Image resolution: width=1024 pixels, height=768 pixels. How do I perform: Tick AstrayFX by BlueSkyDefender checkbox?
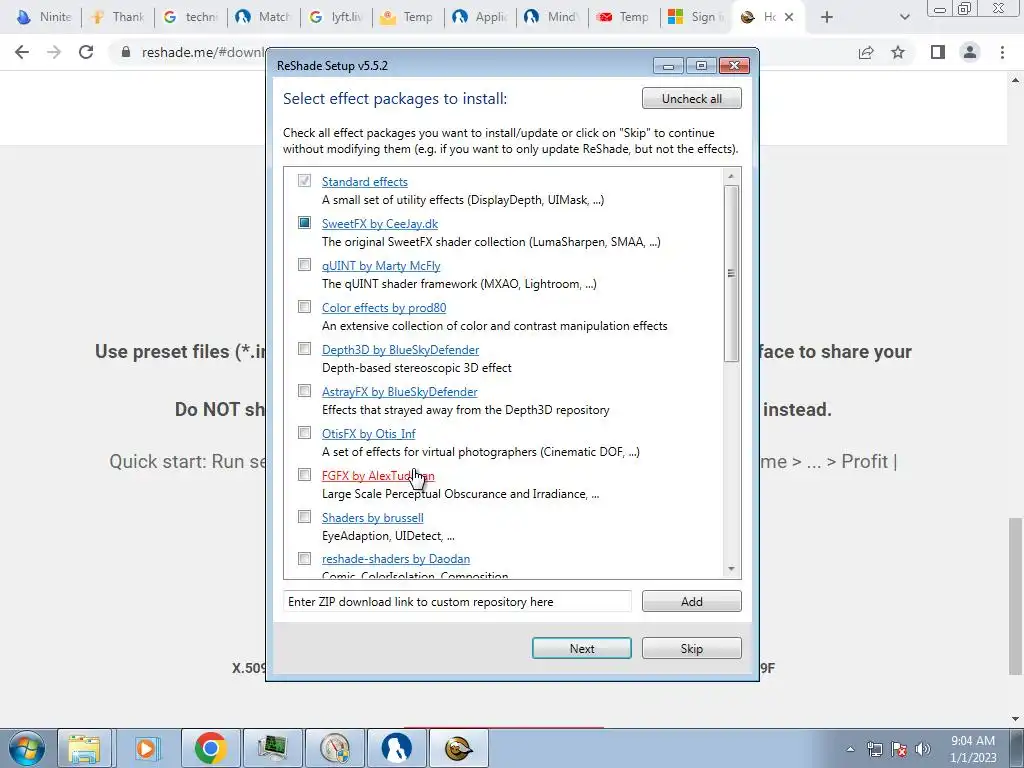(304, 391)
